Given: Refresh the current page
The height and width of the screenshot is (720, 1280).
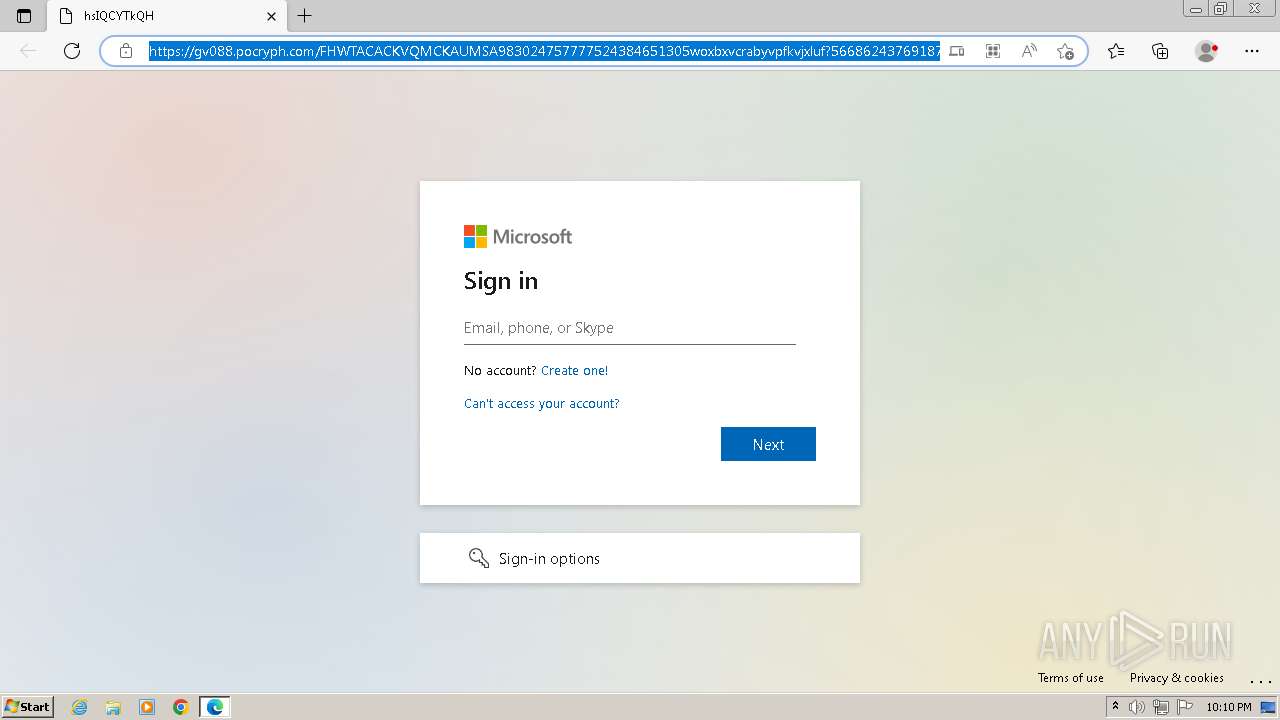Looking at the screenshot, I should pyautogui.click(x=72, y=51).
